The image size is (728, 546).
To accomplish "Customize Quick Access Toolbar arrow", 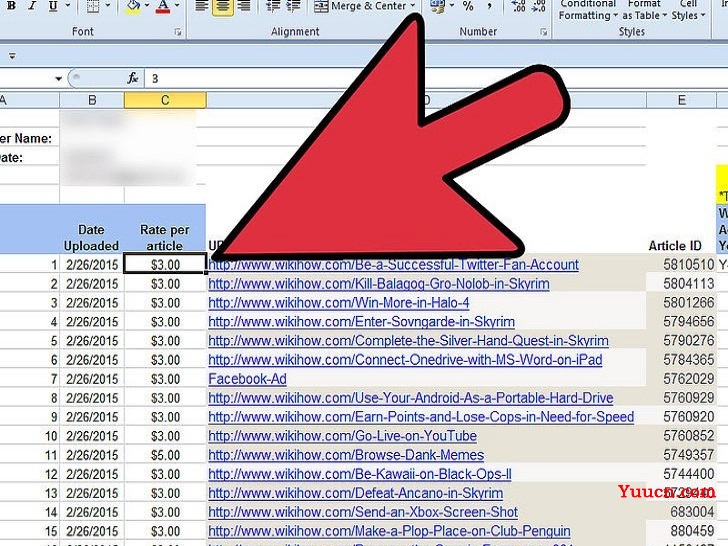I will 12,56.
